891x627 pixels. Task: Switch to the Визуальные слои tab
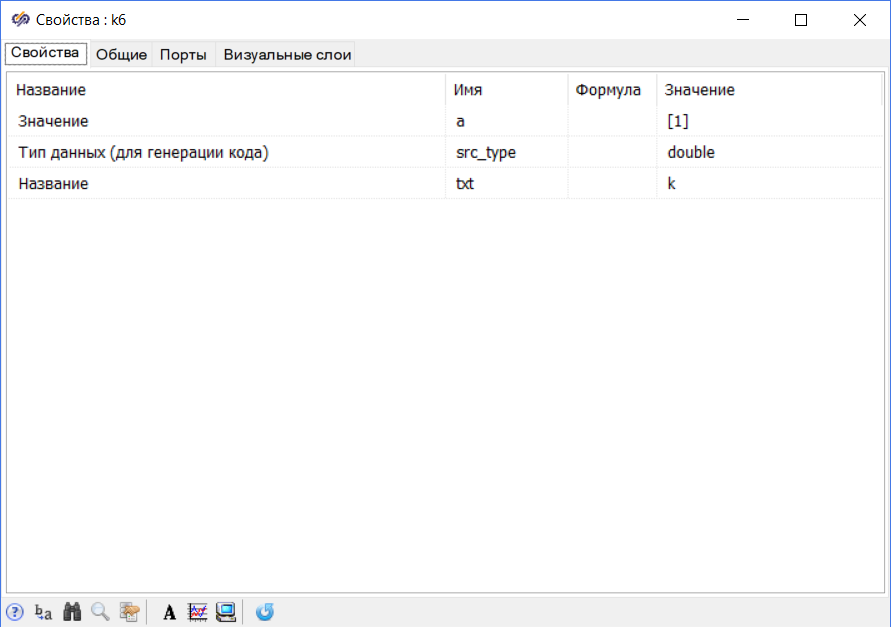click(x=287, y=55)
